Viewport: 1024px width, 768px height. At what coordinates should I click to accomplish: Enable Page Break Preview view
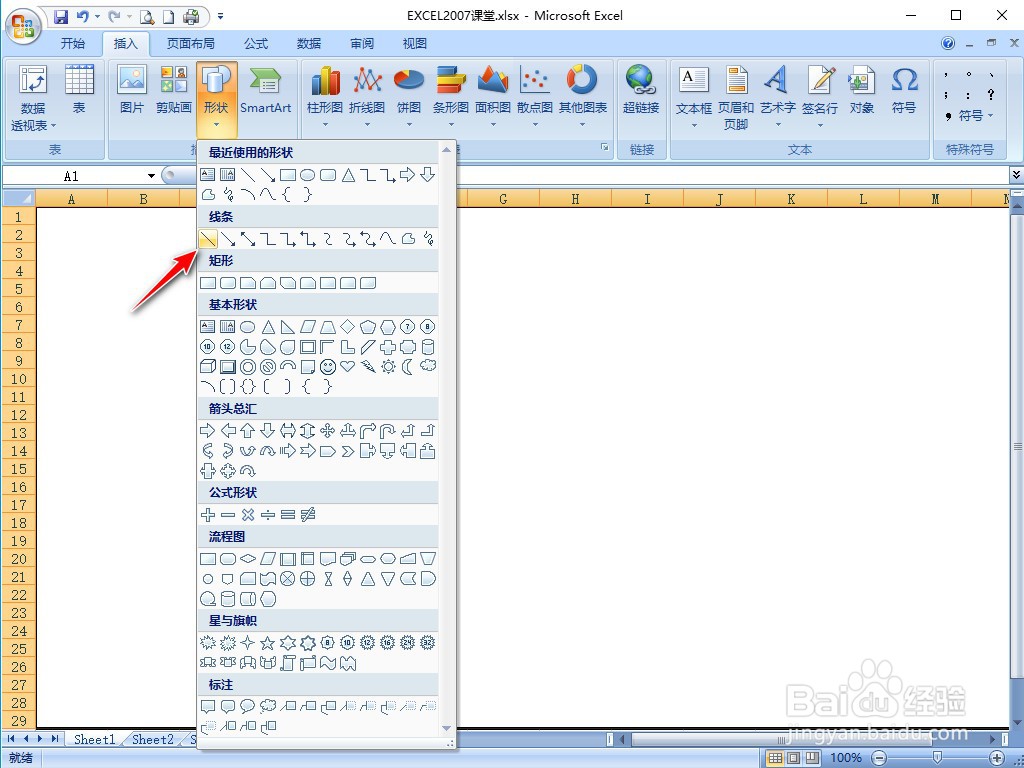812,758
